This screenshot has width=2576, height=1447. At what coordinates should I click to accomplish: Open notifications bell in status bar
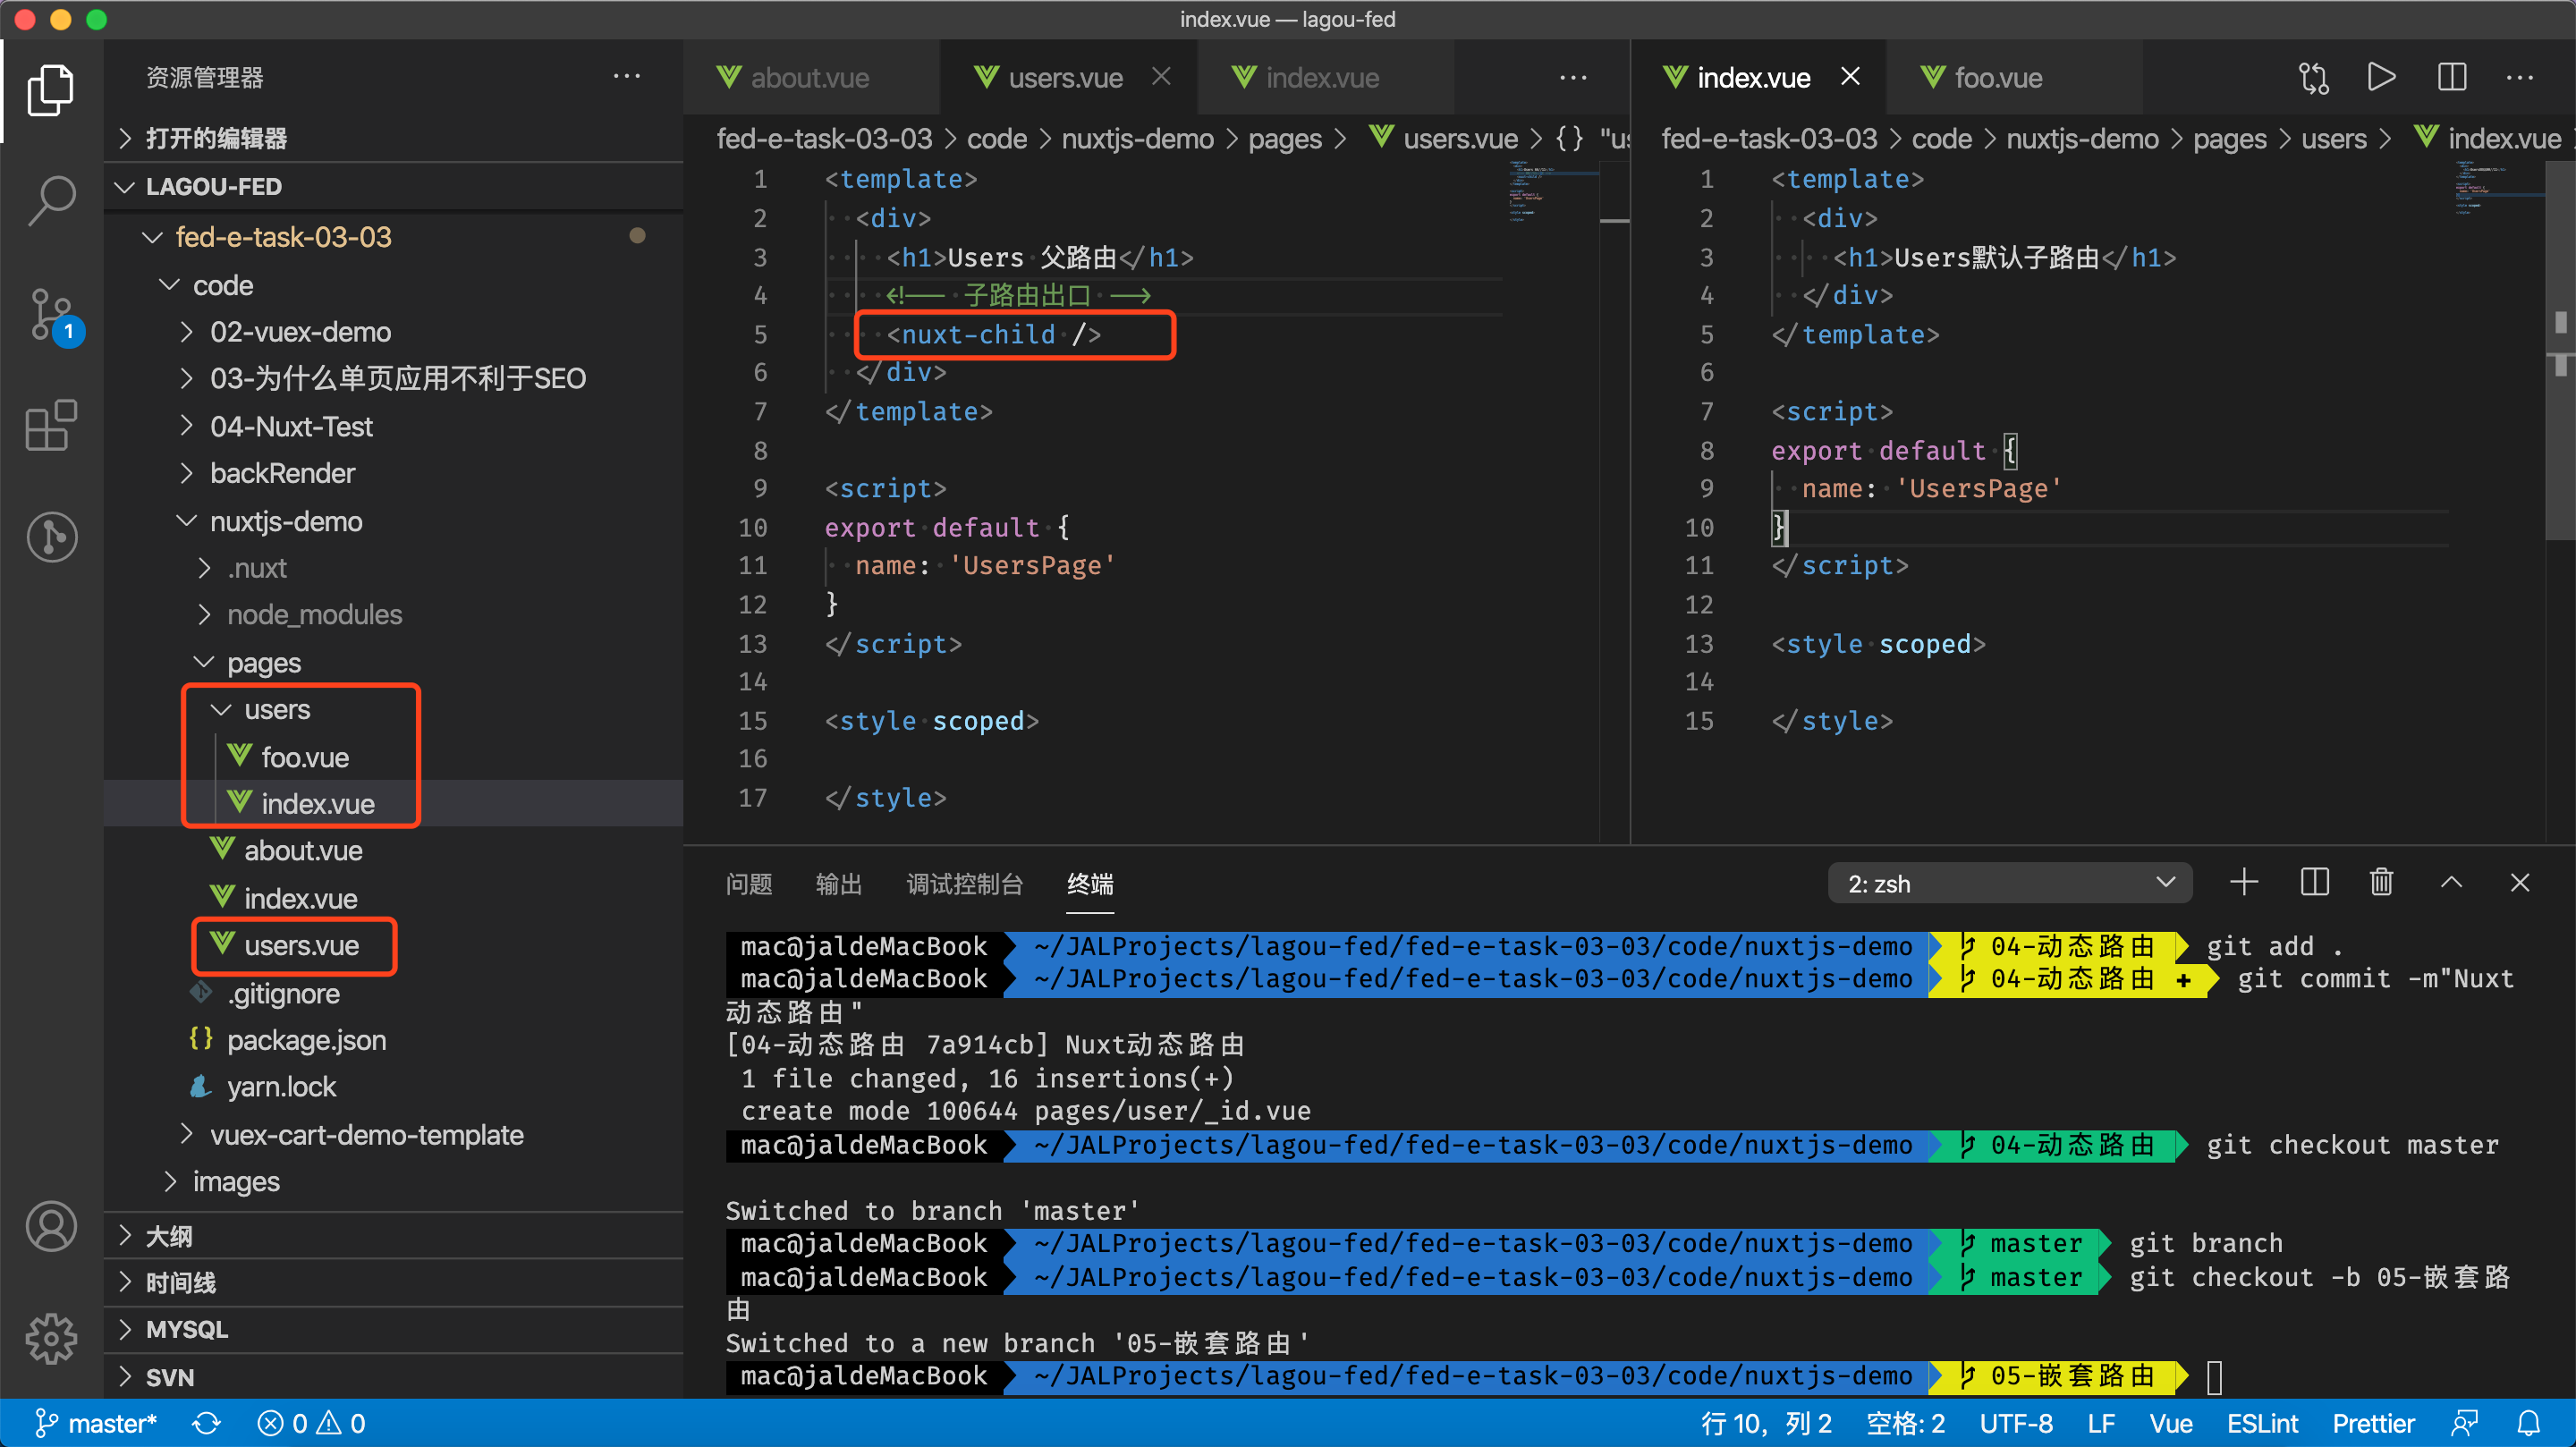(2528, 1423)
